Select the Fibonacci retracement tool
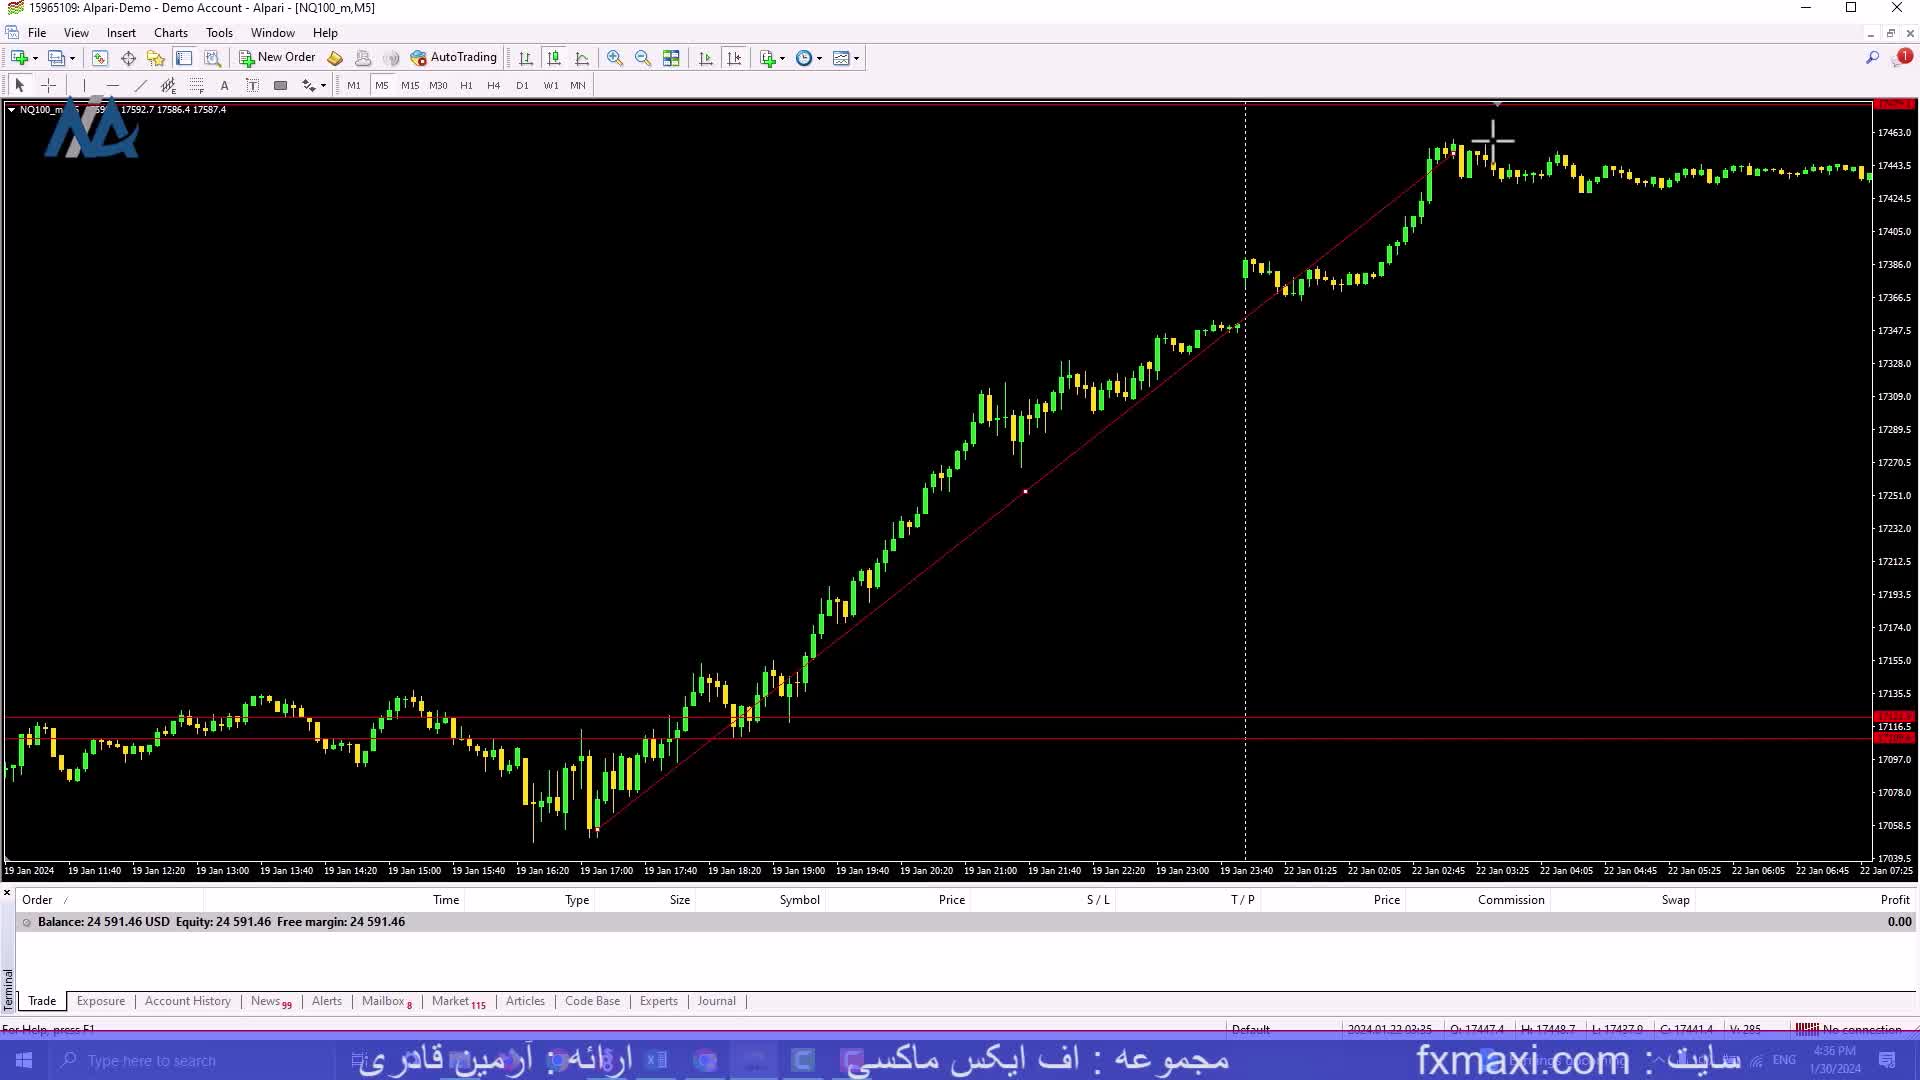The height and width of the screenshot is (1080, 1920). pos(196,85)
